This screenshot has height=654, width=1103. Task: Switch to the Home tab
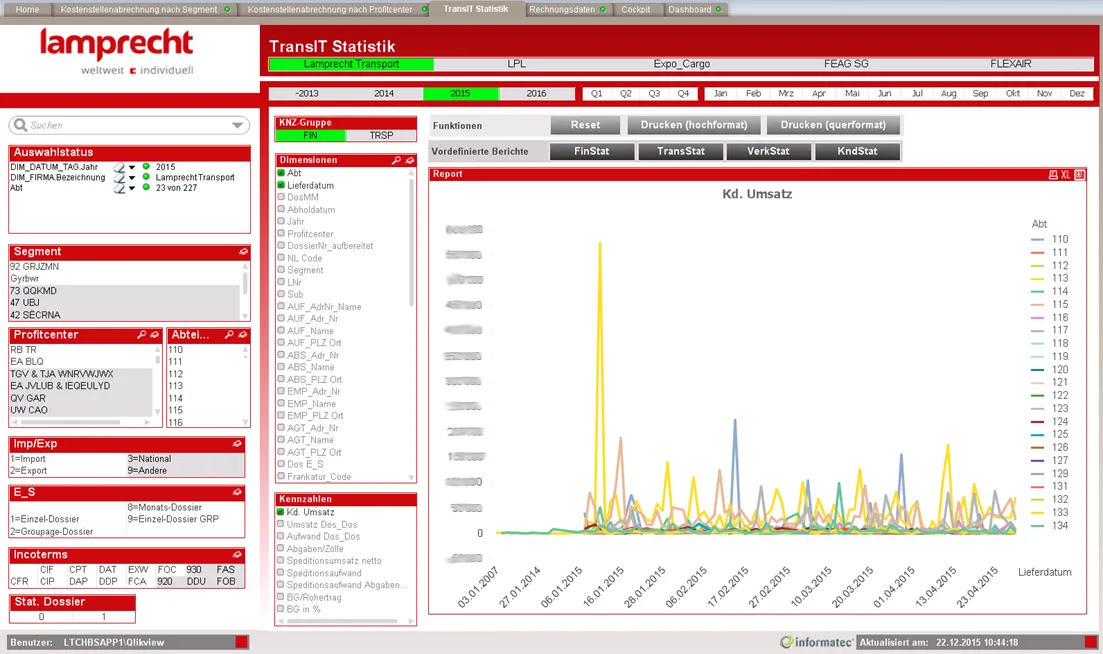tap(27, 9)
